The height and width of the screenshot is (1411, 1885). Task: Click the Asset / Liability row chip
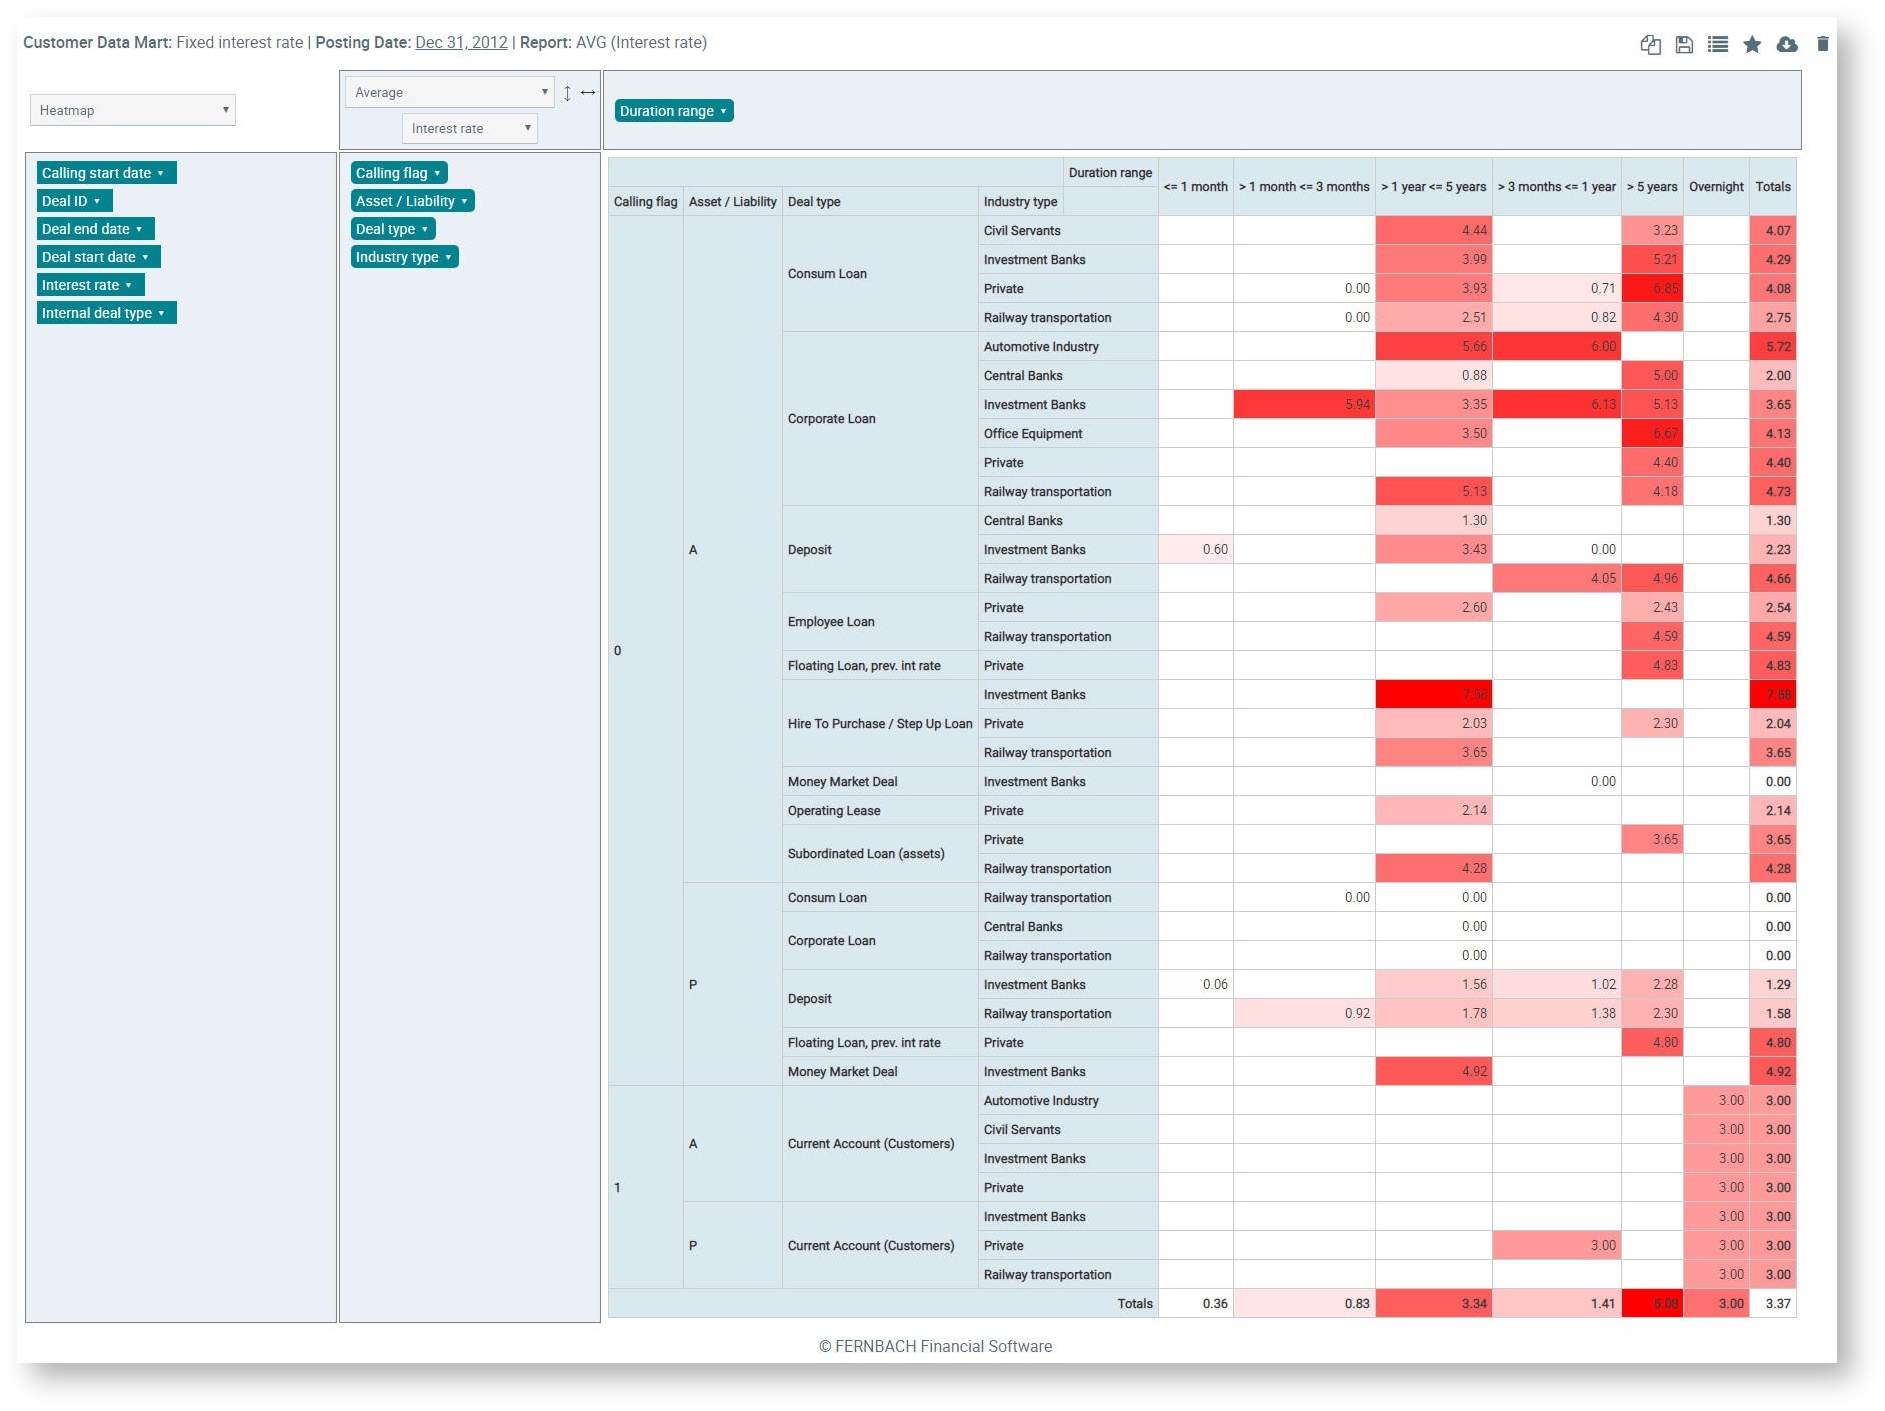[x=412, y=201]
